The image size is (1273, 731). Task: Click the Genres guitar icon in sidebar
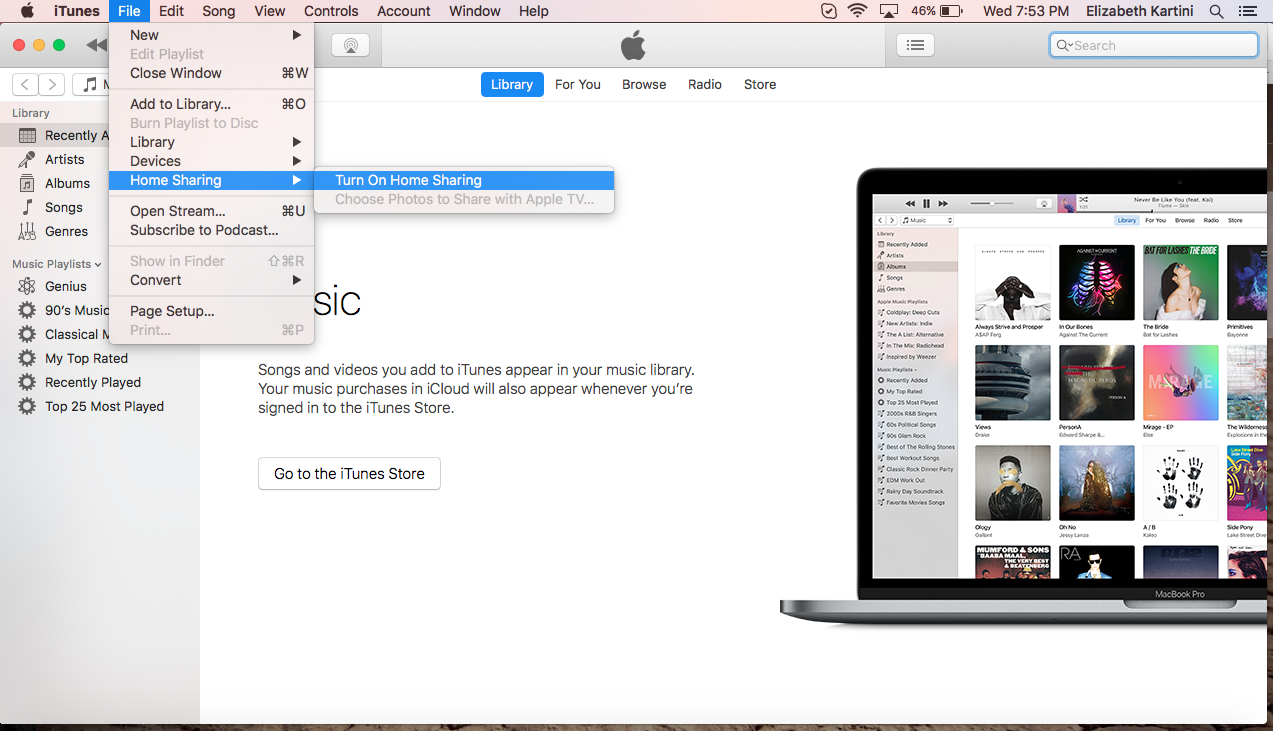tap(27, 231)
